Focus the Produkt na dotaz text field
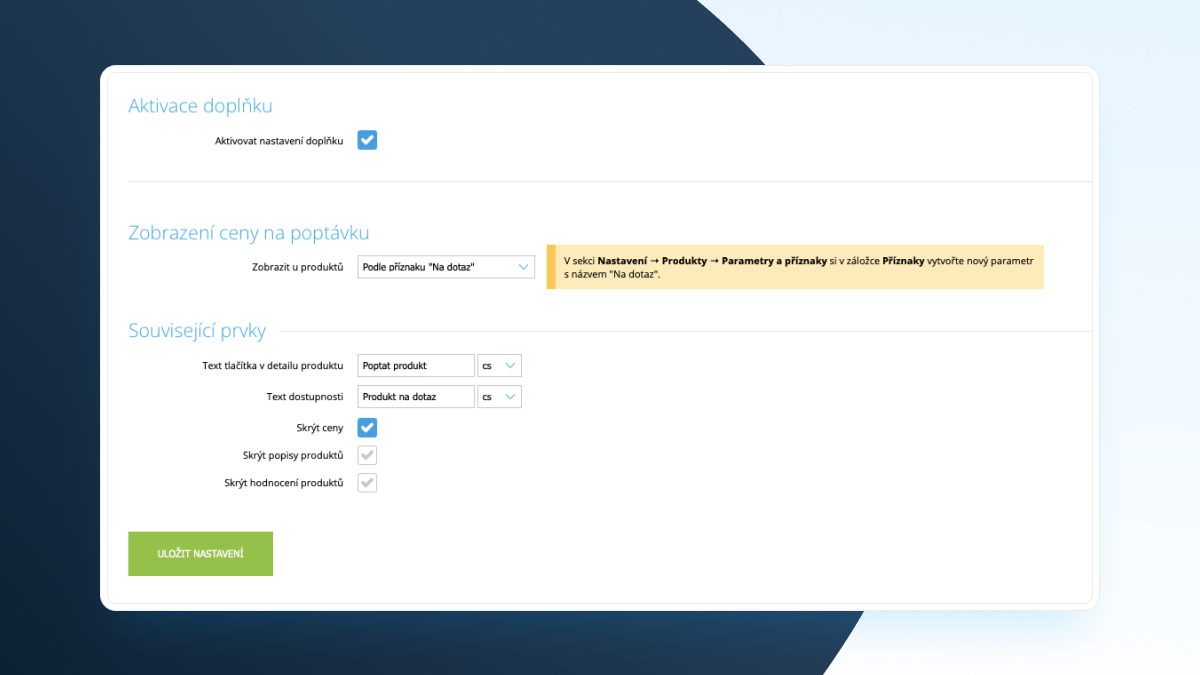1200x675 pixels. (416, 397)
